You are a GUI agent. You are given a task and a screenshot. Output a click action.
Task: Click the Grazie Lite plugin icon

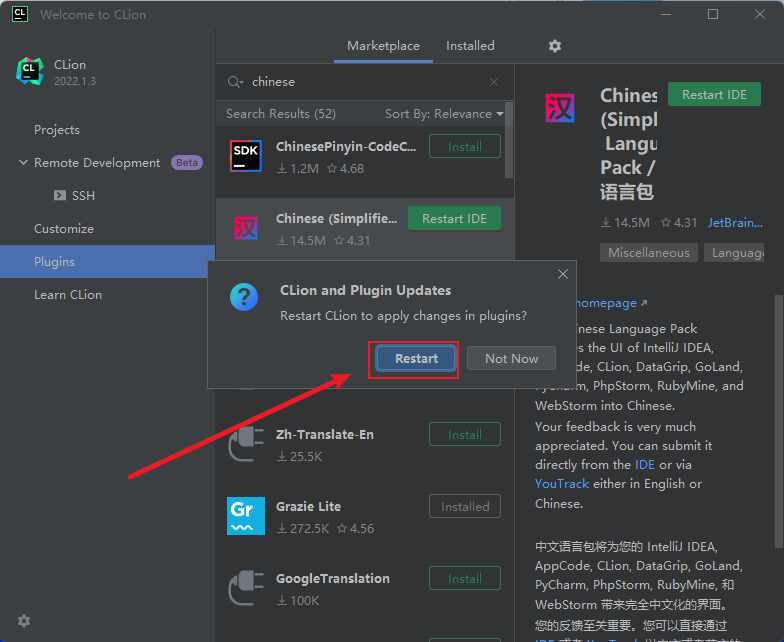246,516
